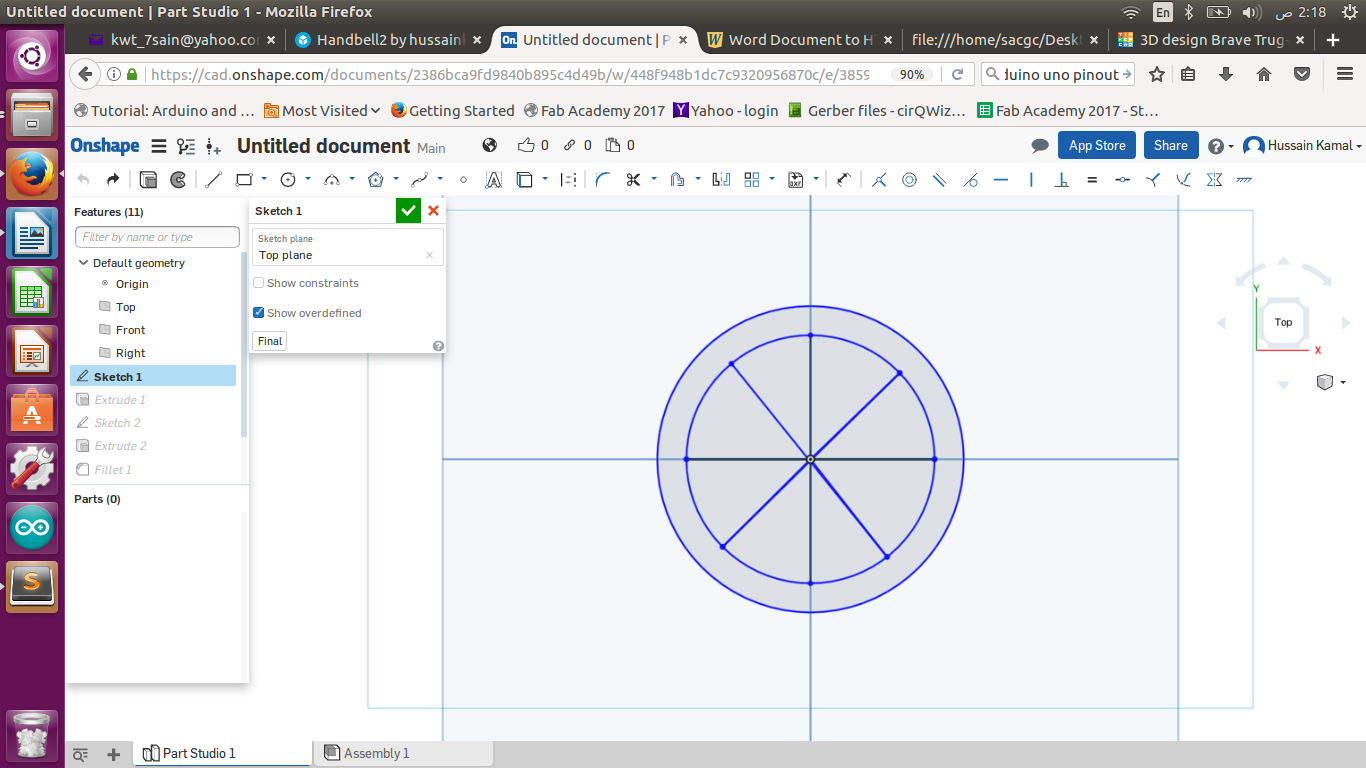
Task: Select the Corner rectangle tool
Action: pyautogui.click(x=244, y=180)
